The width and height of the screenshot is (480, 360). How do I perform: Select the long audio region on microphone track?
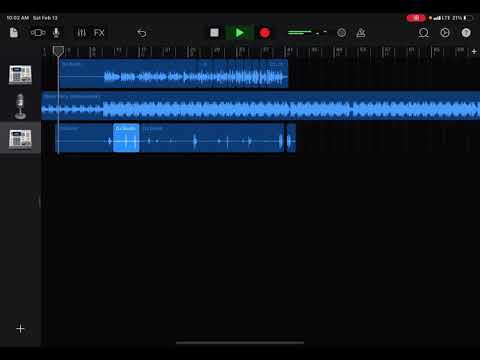(261, 106)
